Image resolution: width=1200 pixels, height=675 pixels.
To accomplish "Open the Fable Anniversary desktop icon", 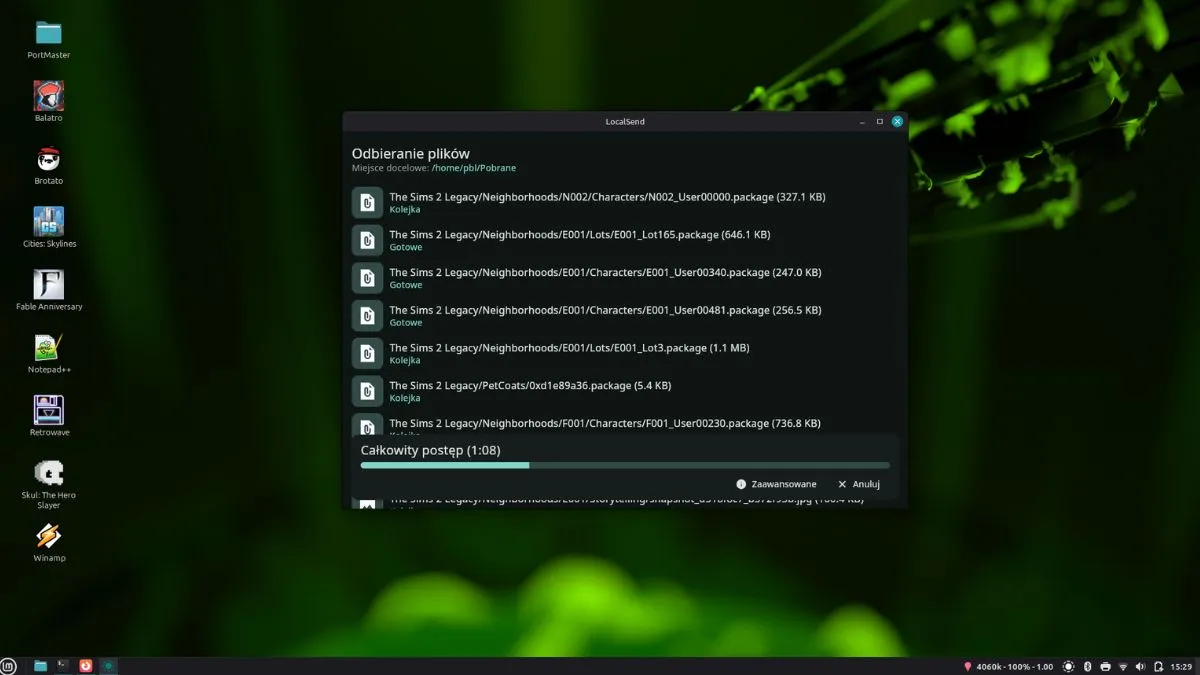I will point(48,284).
